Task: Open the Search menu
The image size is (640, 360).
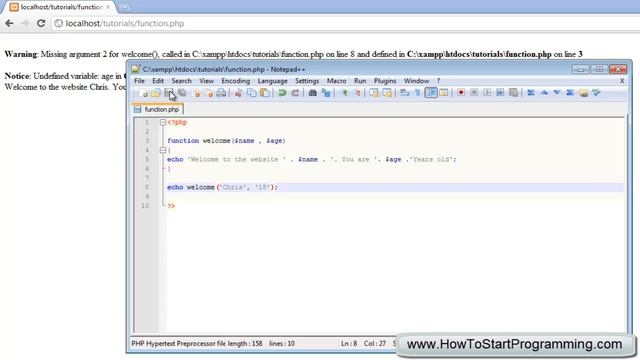Action: 181,81
